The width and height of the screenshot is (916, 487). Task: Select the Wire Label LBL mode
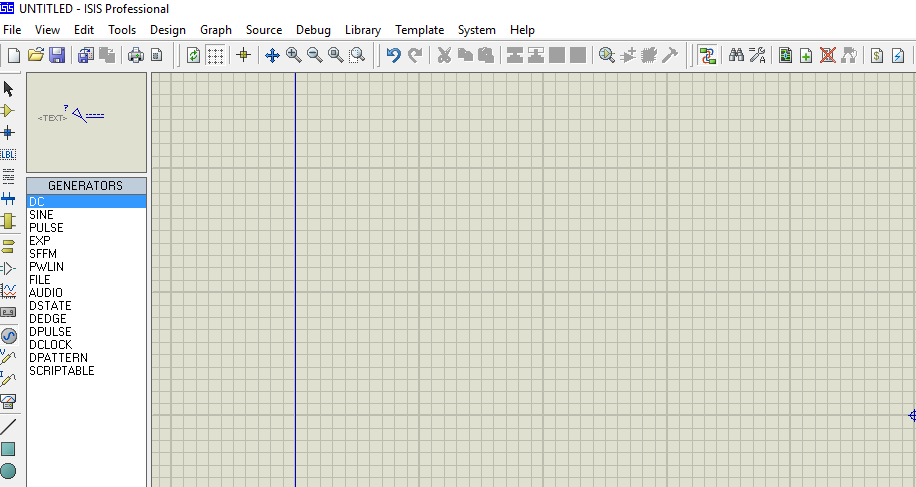coord(8,155)
